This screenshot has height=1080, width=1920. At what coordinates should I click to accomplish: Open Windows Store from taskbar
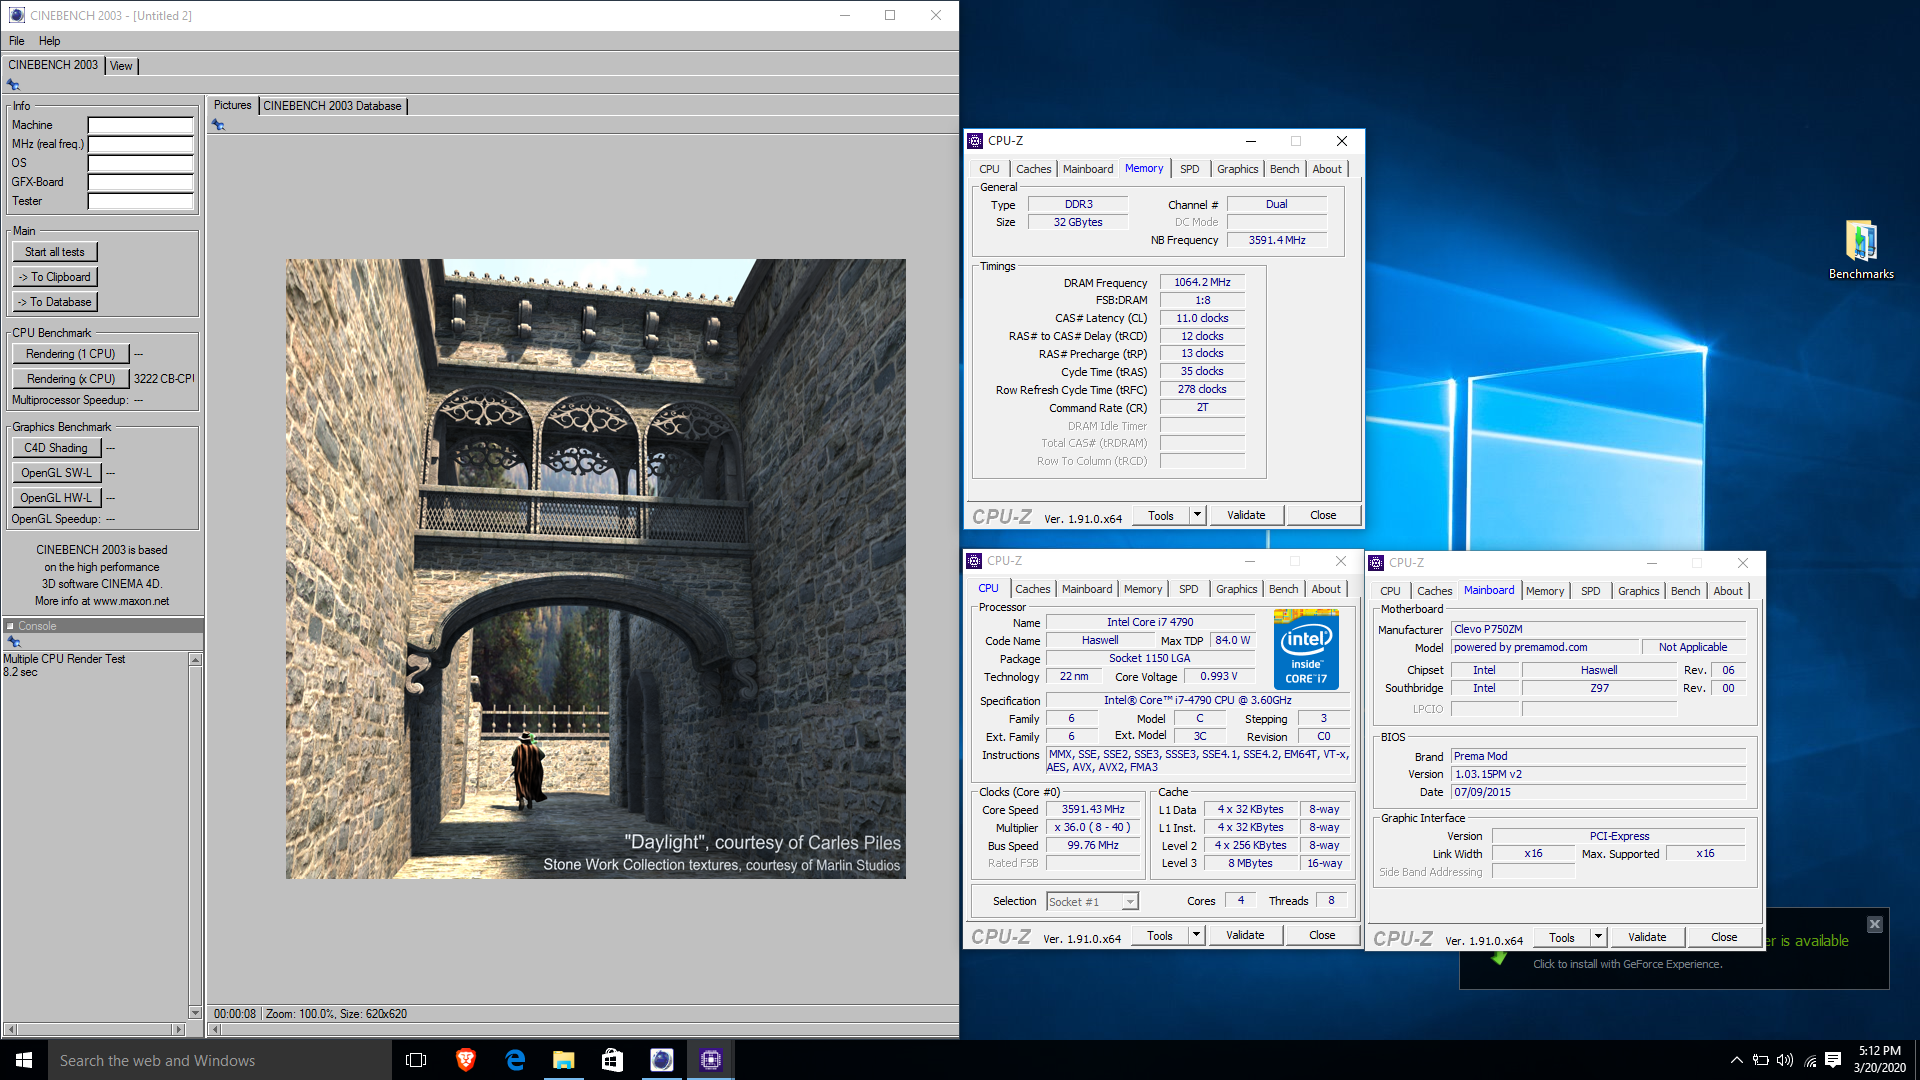612,1060
